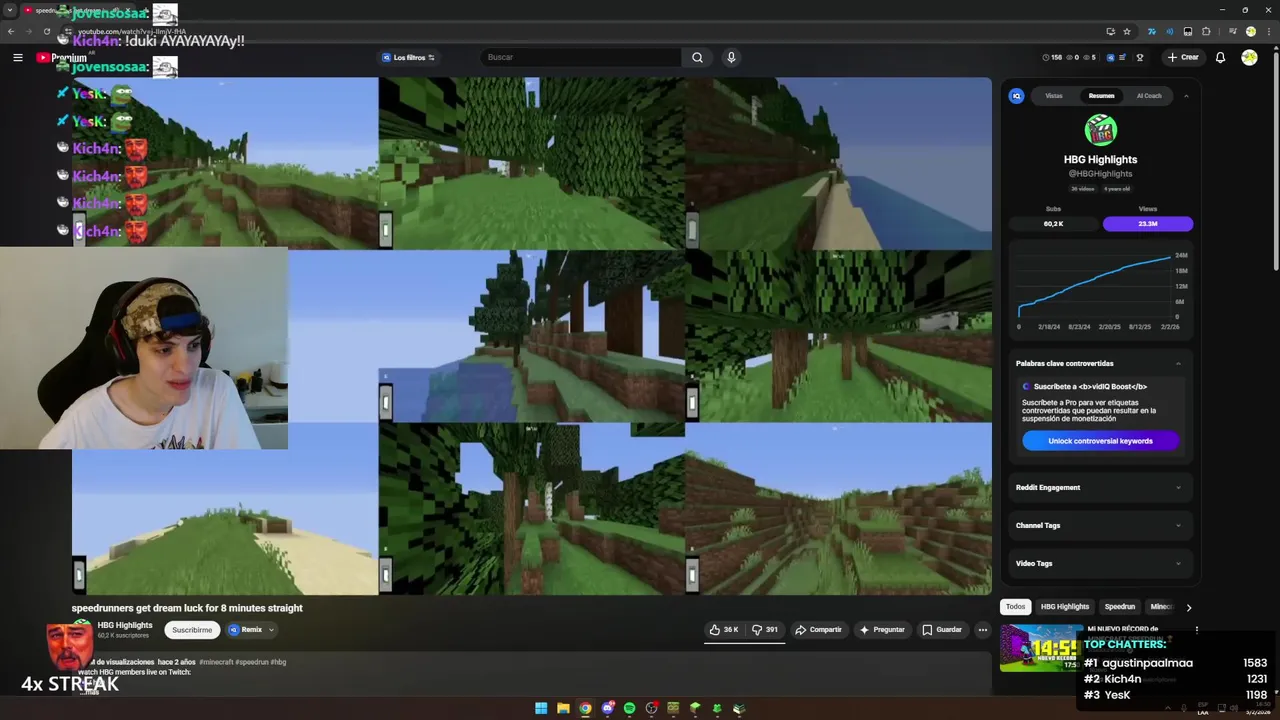Click the search magnifier button
This screenshot has height=720, width=1280.
pyautogui.click(x=697, y=58)
